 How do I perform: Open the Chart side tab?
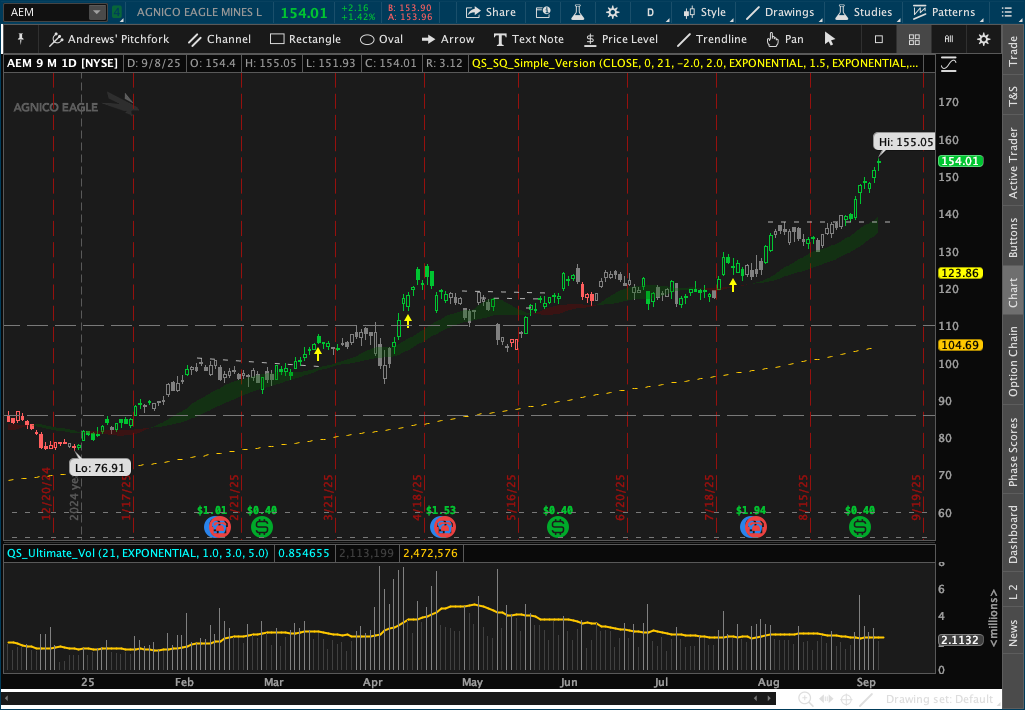1013,292
